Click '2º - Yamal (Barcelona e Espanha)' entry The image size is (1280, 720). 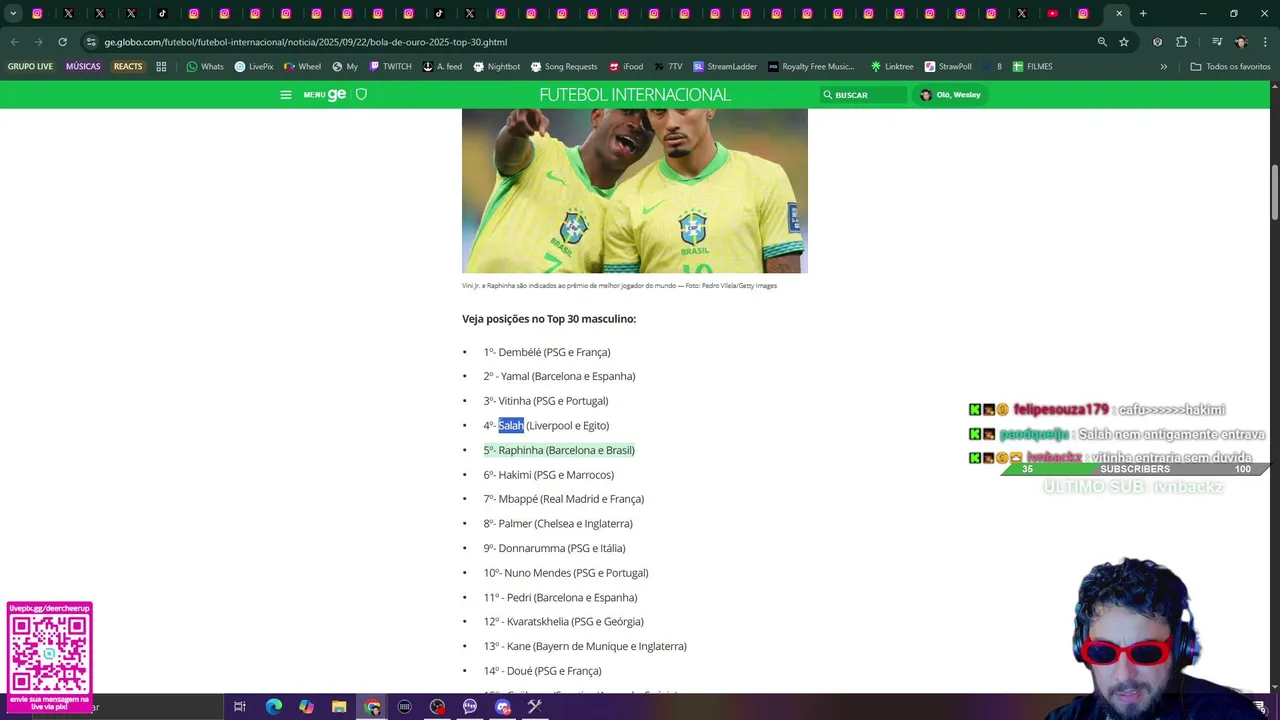point(559,377)
